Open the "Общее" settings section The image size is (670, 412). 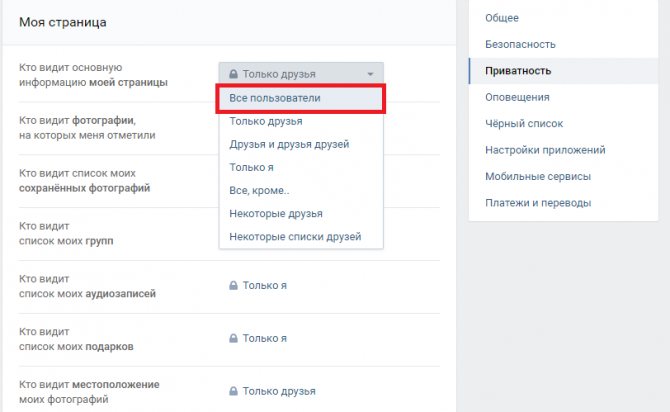tap(502, 18)
